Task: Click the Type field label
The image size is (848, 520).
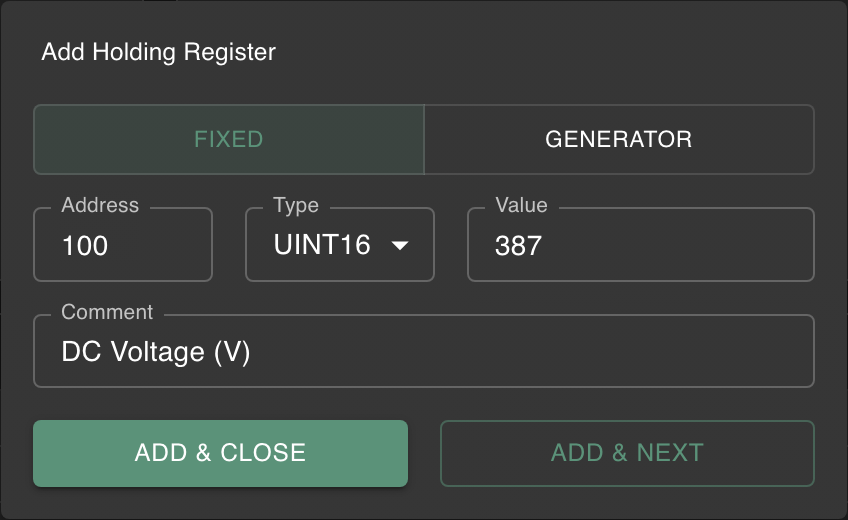Action: (296, 205)
